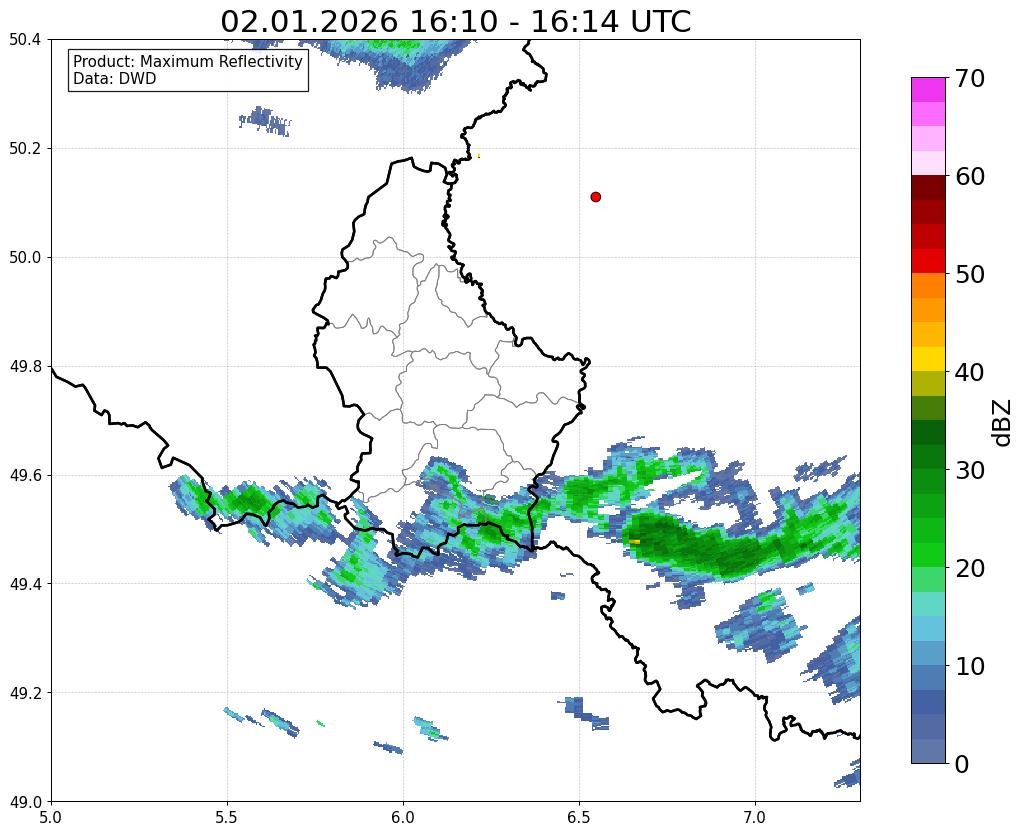Select the 'Product: Maximum Reflectivity' text
Viewport: 1023px width, 834px height.
click(x=188, y=62)
